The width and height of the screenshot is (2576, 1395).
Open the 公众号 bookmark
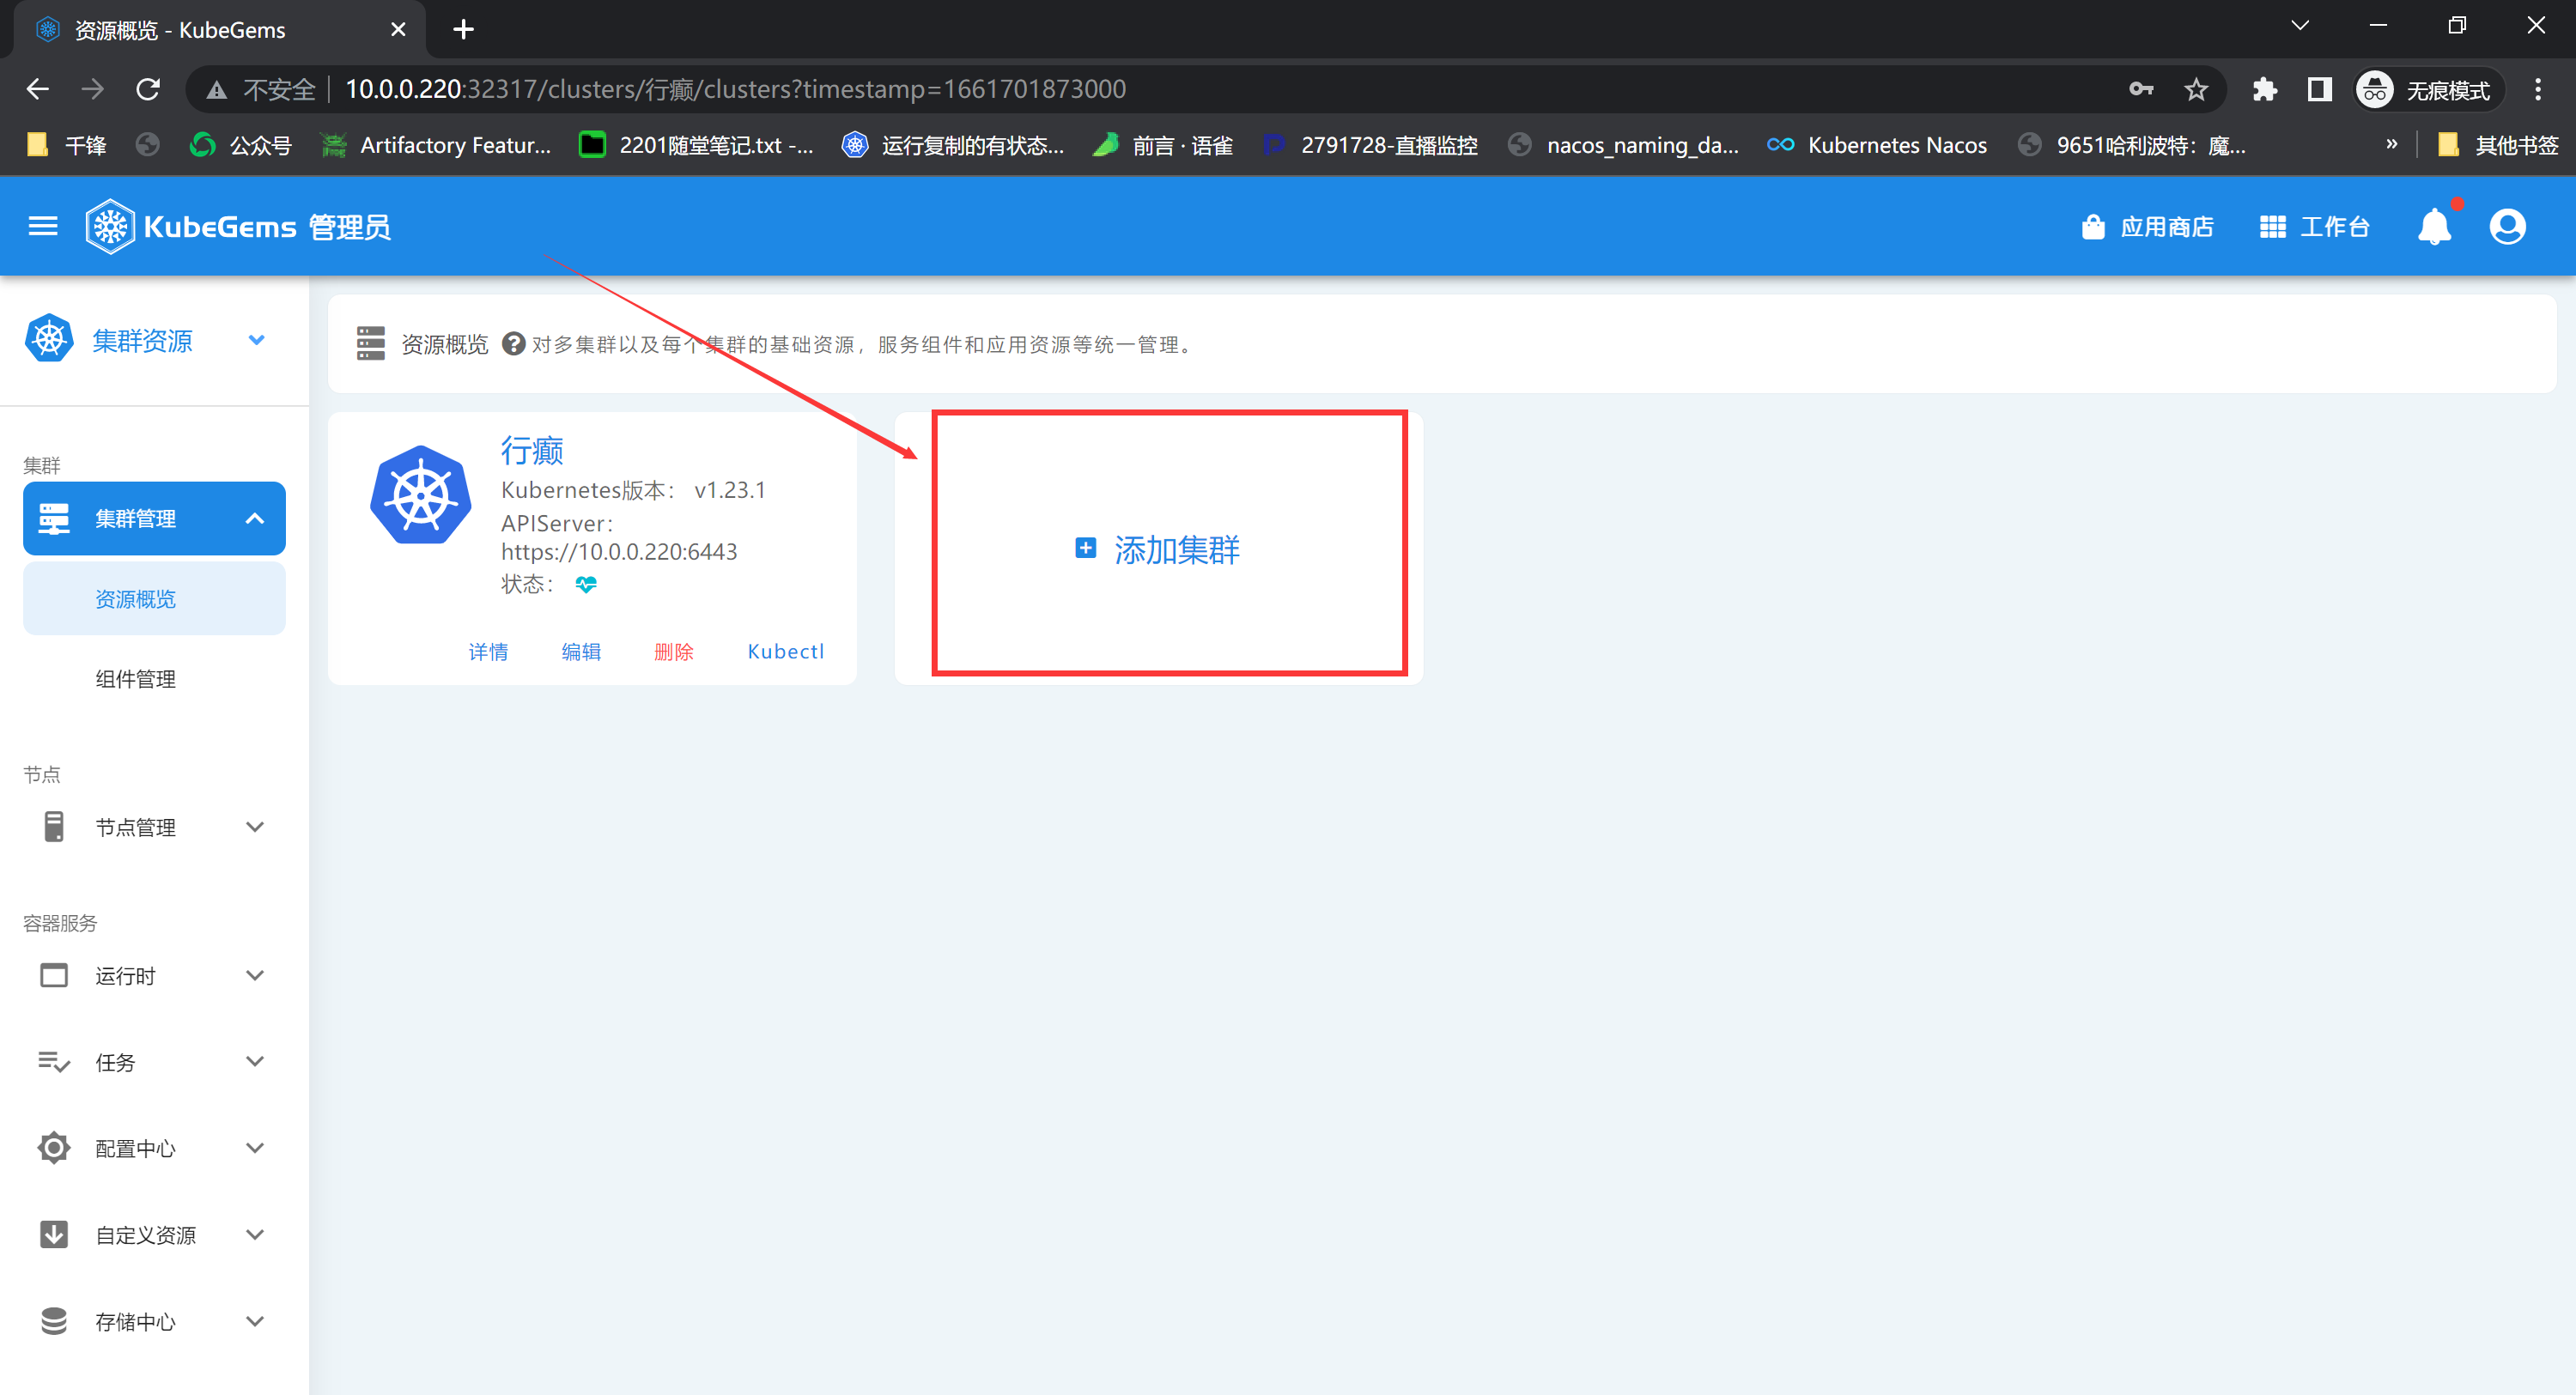[241, 146]
